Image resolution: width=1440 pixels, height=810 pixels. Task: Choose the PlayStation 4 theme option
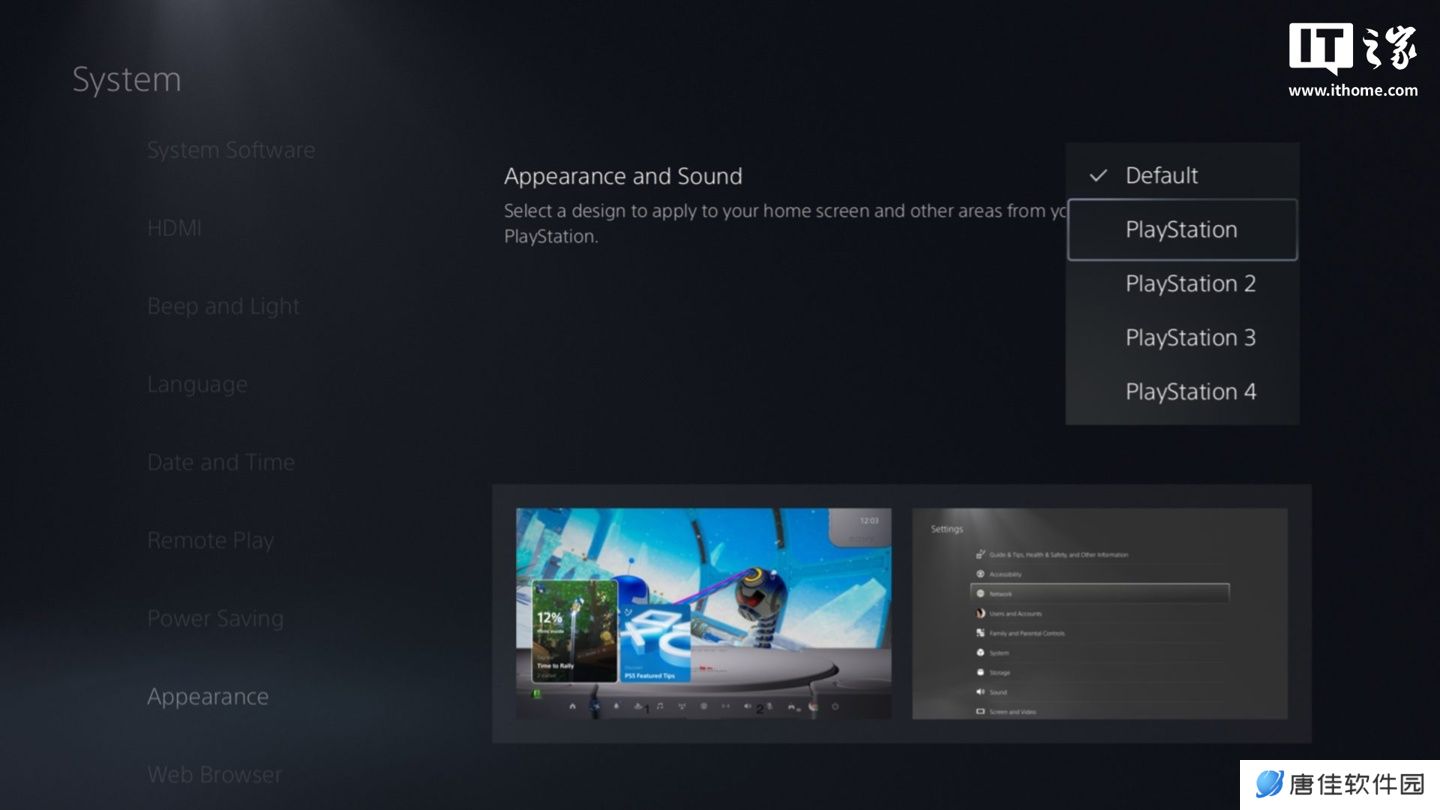point(1182,392)
